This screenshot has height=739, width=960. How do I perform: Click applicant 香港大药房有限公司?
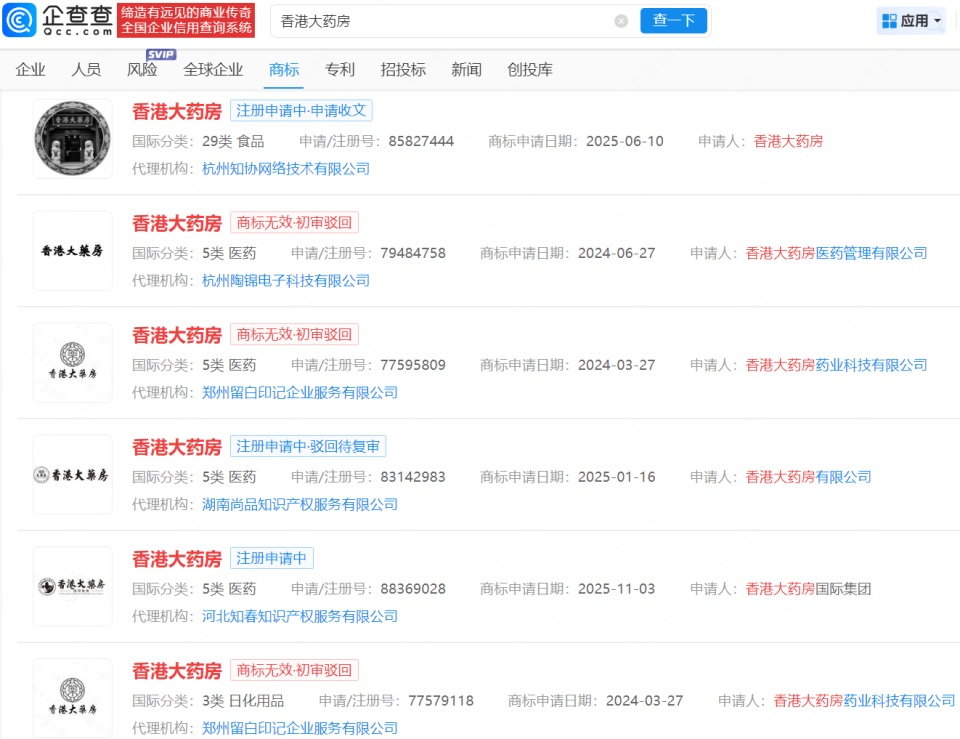coord(808,477)
